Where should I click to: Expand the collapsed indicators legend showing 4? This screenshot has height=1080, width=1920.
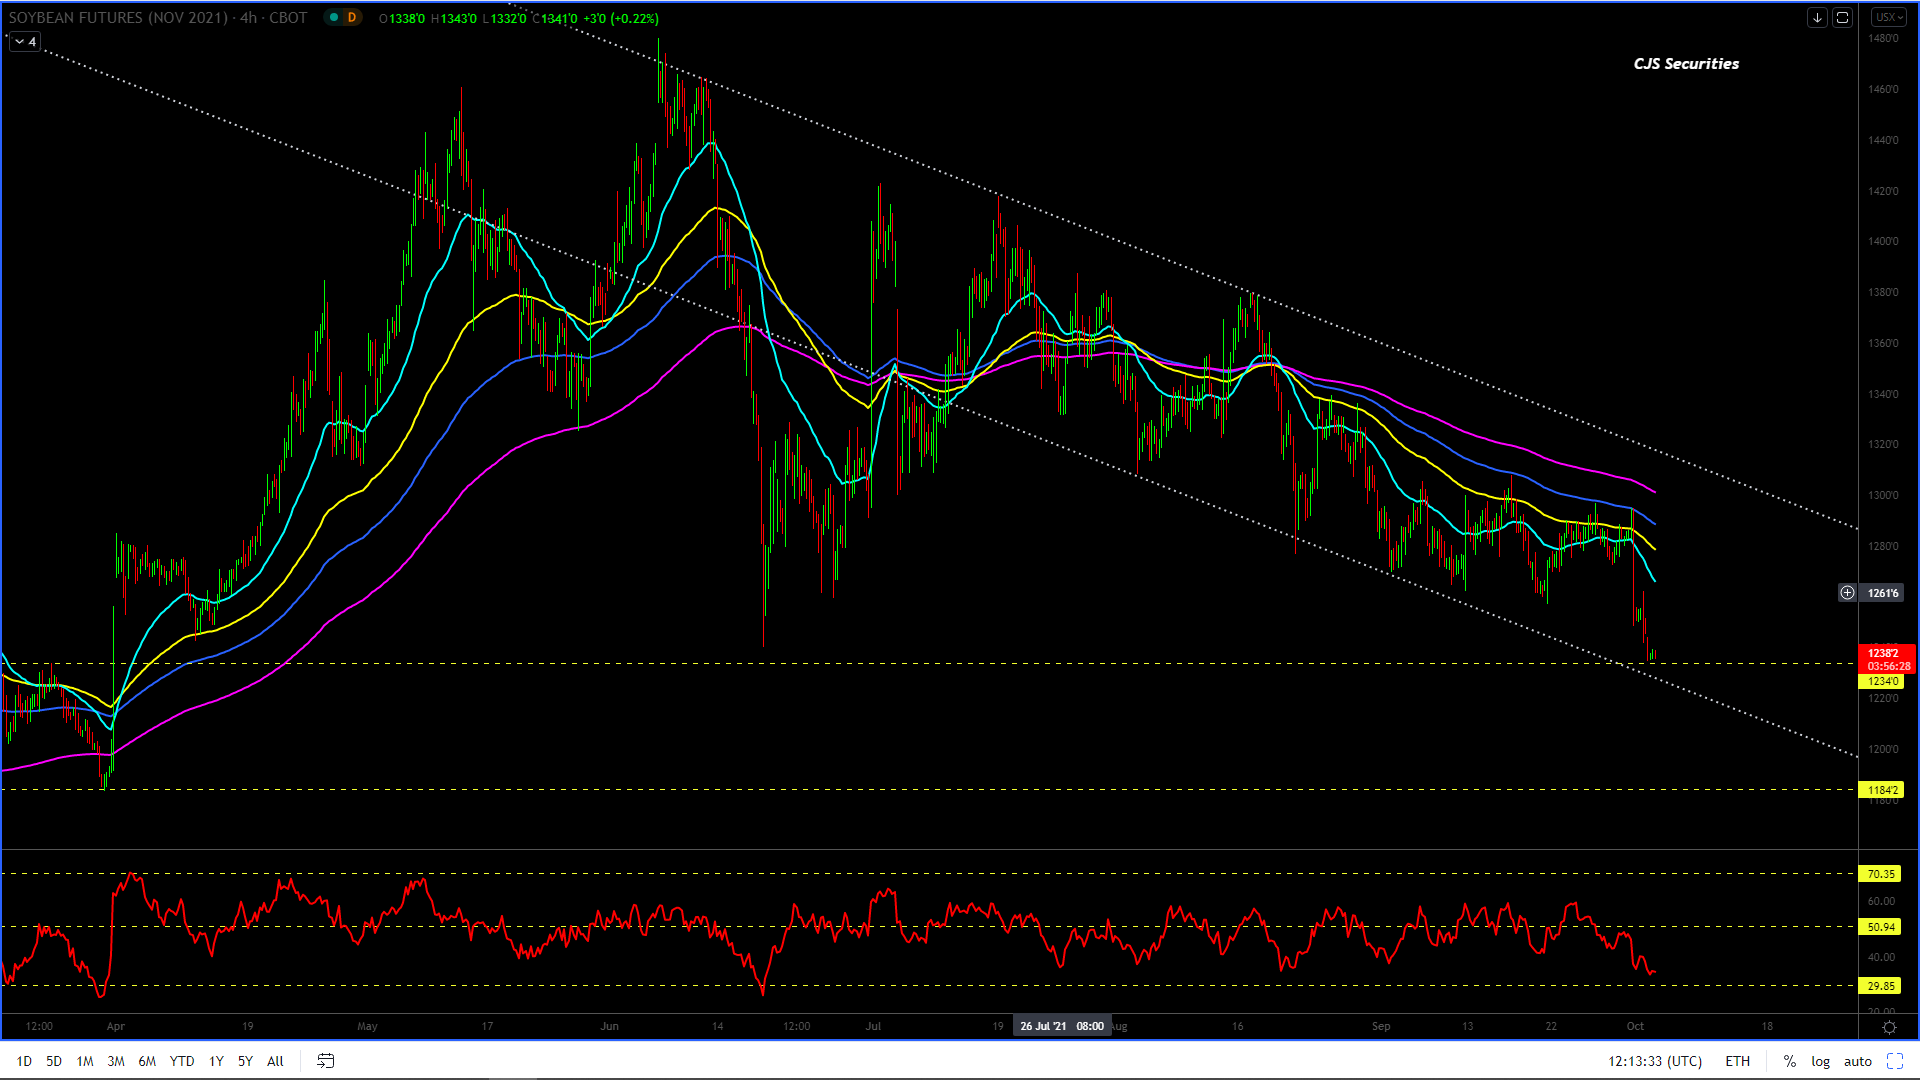point(25,42)
